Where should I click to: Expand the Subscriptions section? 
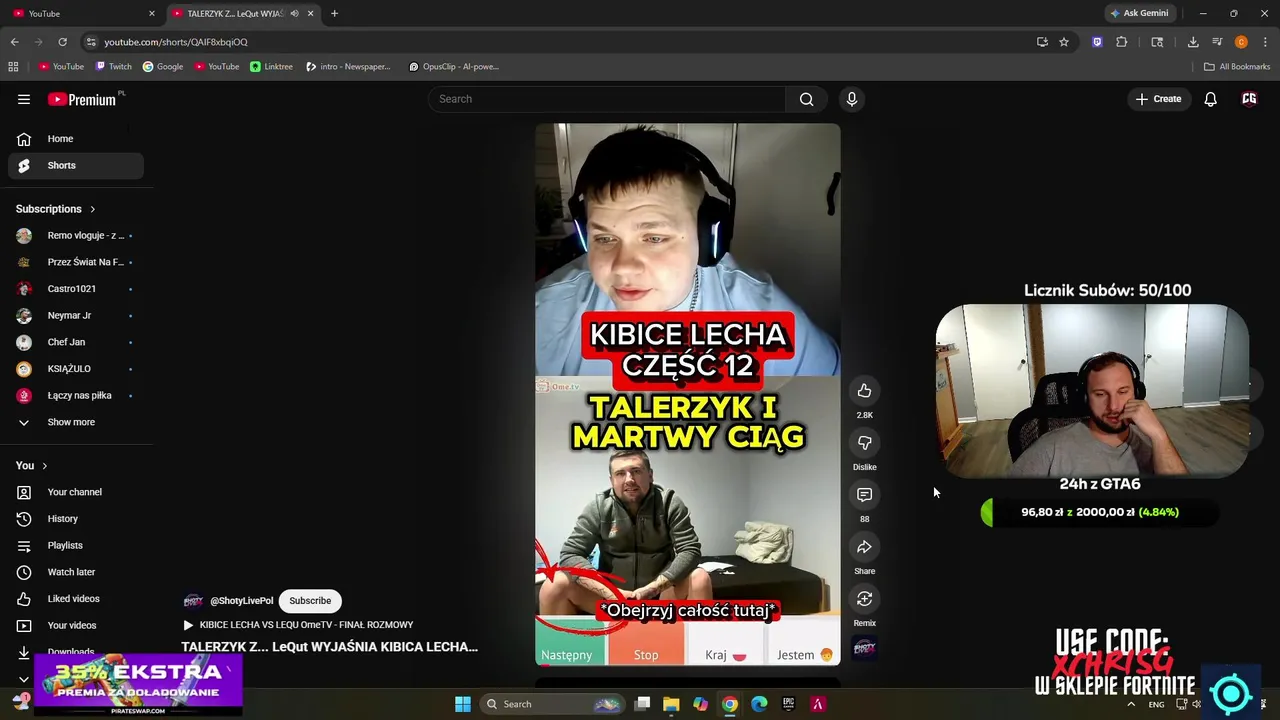click(56, 209)
